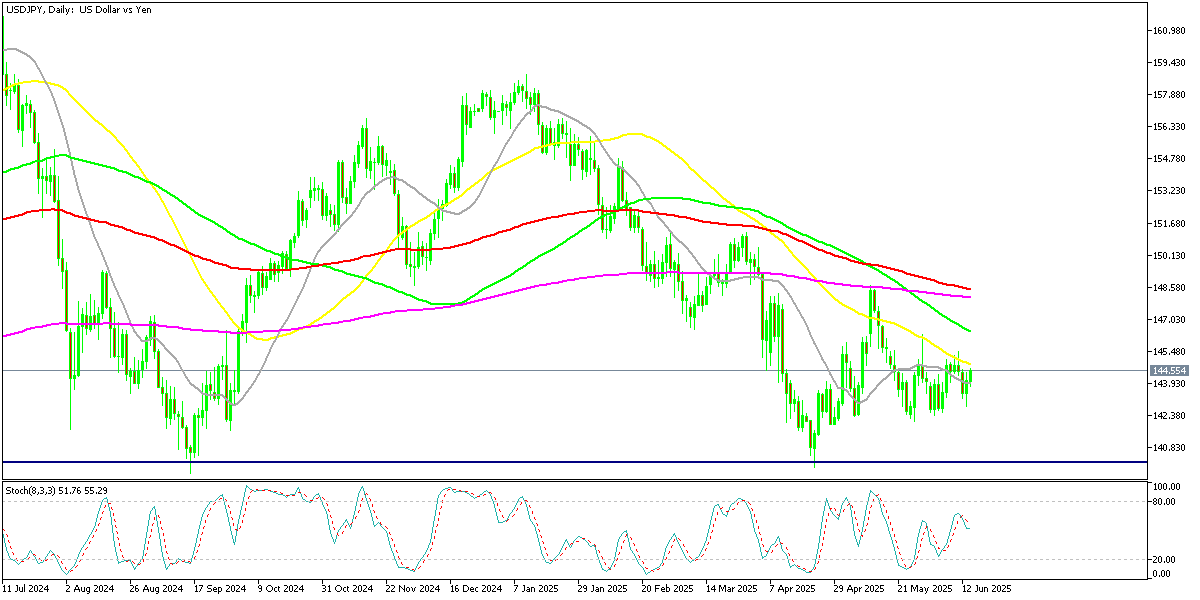Image resolution: width=1200 pixels, height=600 pixels.
Task: Click the 9 Oct 2024 date label
Action: point(282,590)
